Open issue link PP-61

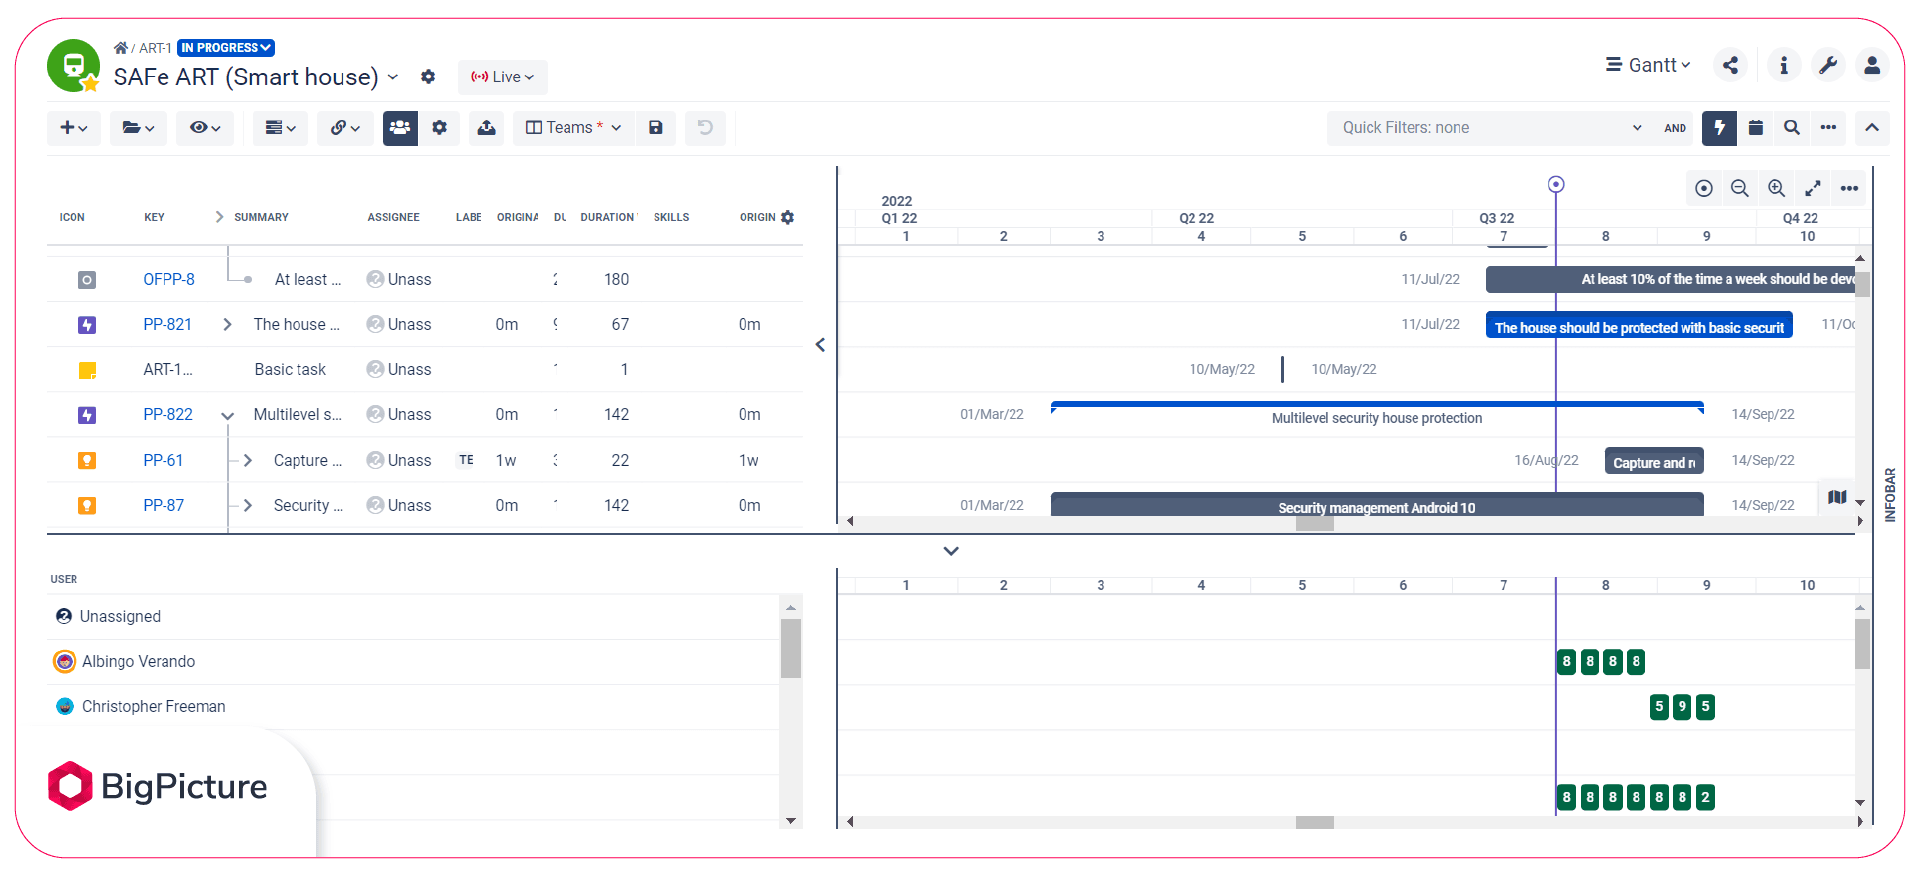pyautogui.click(x=163, y=460)
